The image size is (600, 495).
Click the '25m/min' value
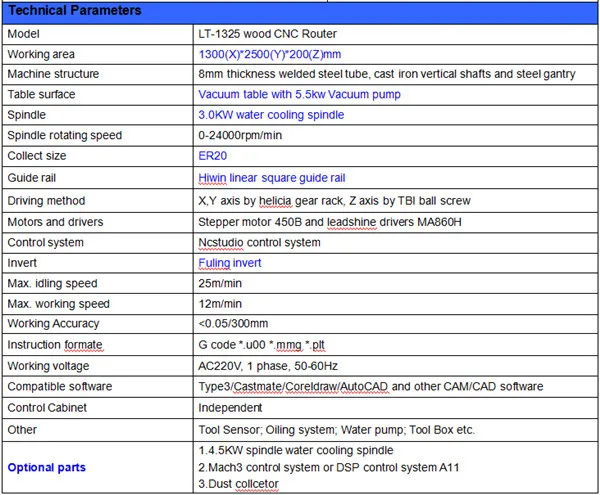[x=220, y=283]
